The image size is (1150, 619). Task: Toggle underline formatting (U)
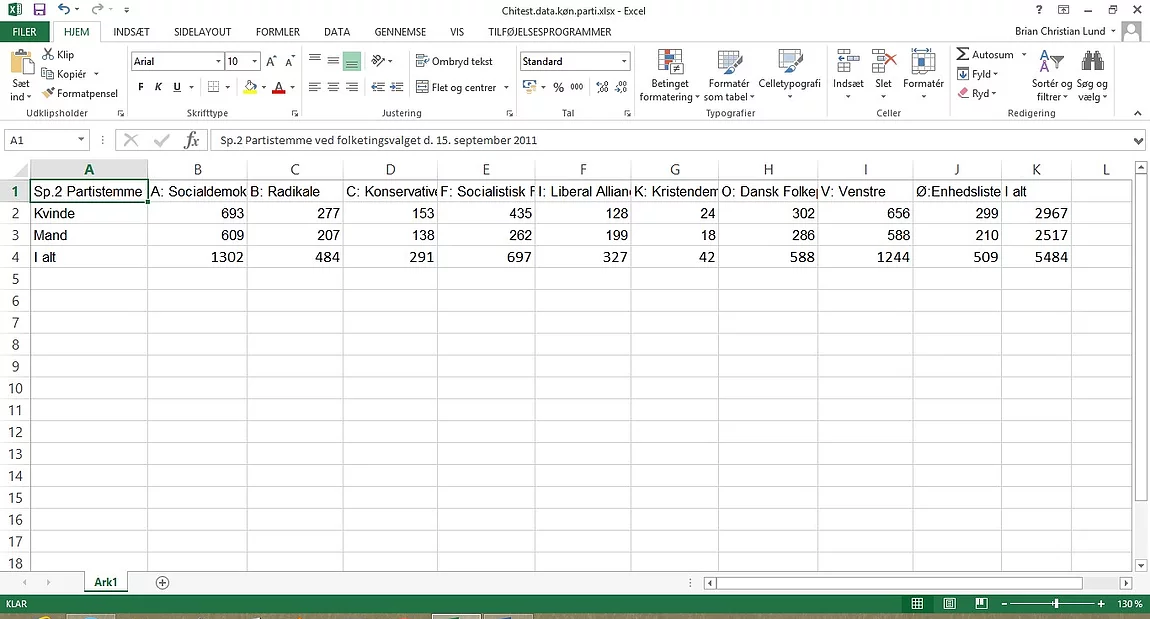coord(177,87)
